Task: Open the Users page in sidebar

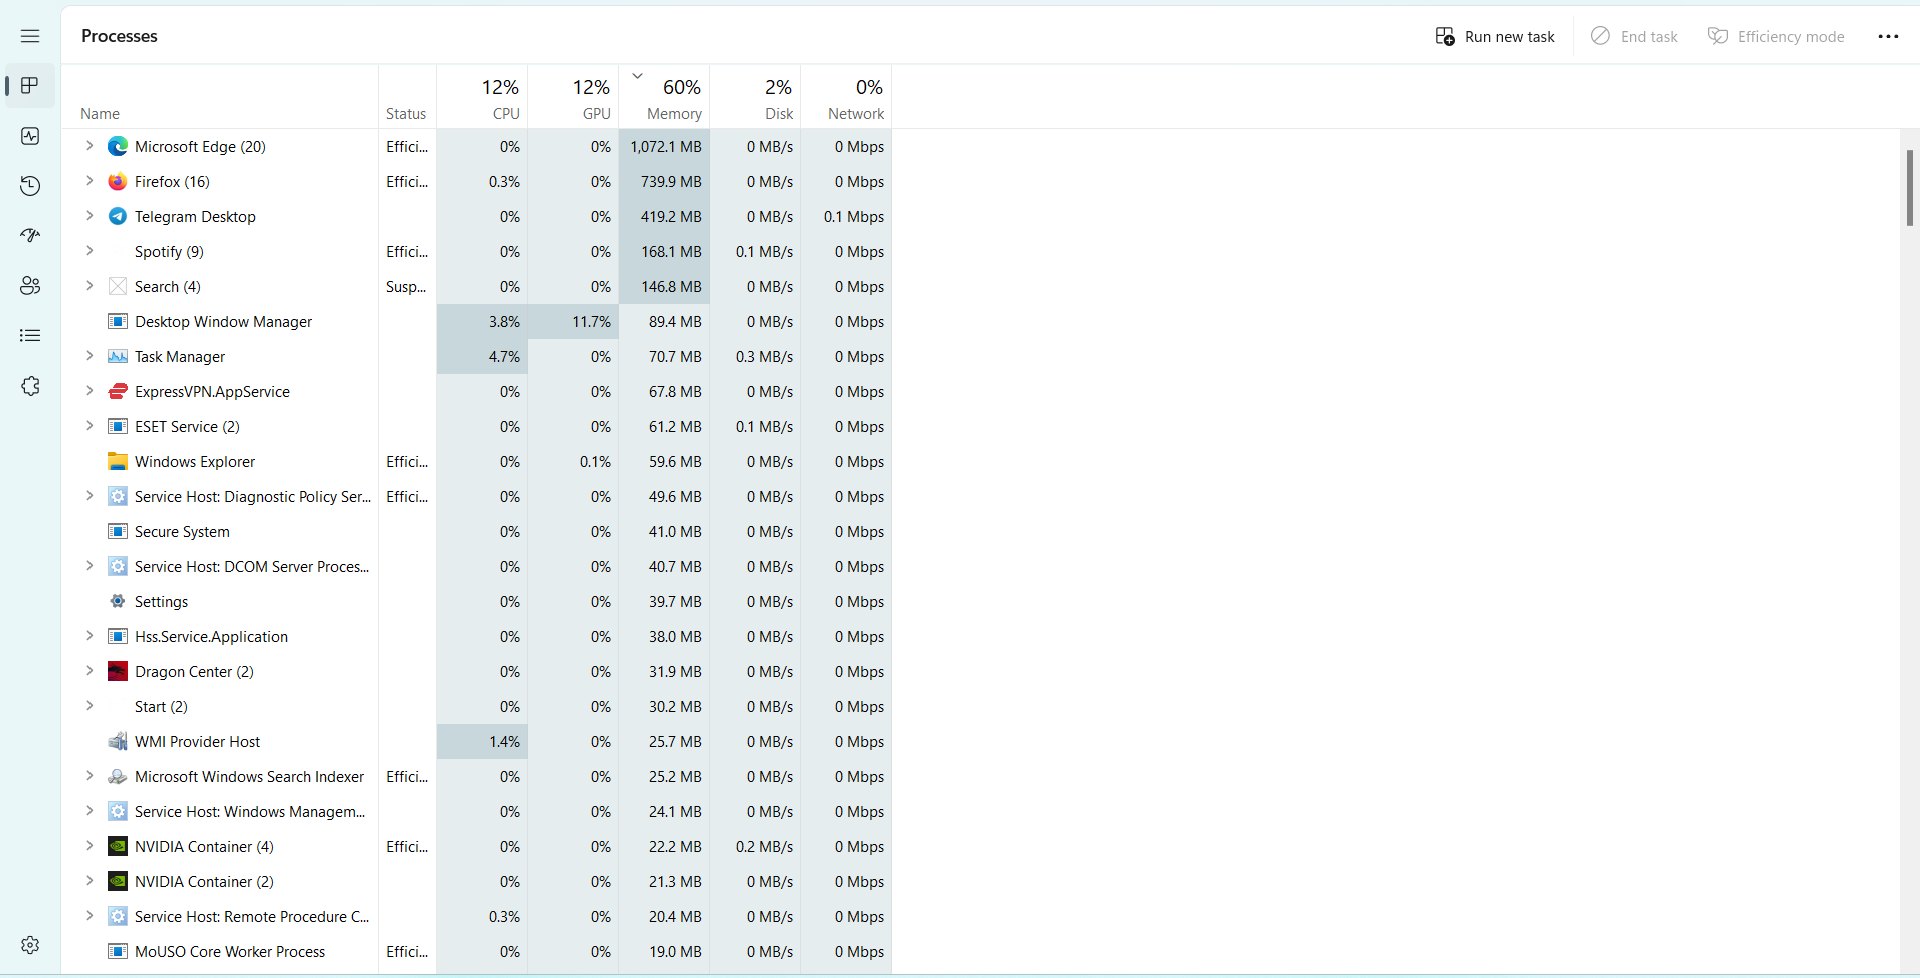Action: pos(30,286)
